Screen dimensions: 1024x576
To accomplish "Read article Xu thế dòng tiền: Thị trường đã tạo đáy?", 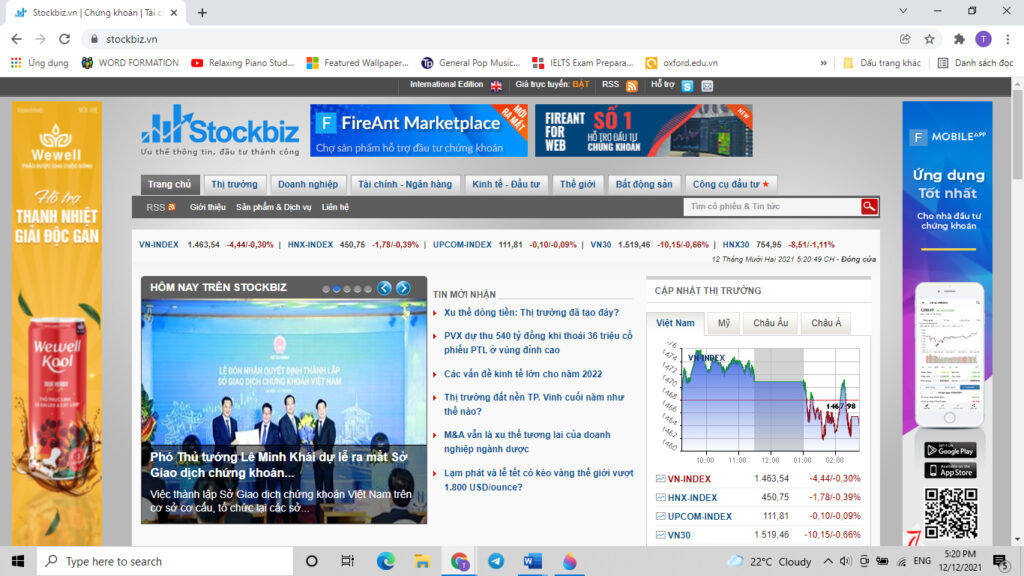I will (x=531, y=313).
